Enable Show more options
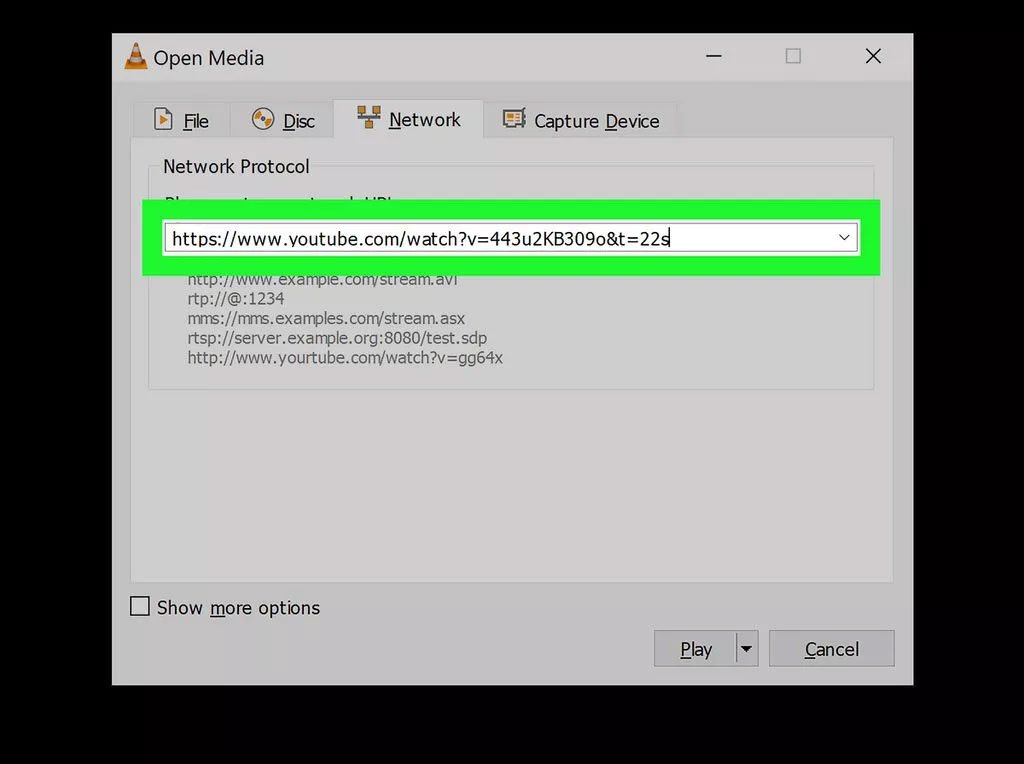 click(x=140, y=606)
